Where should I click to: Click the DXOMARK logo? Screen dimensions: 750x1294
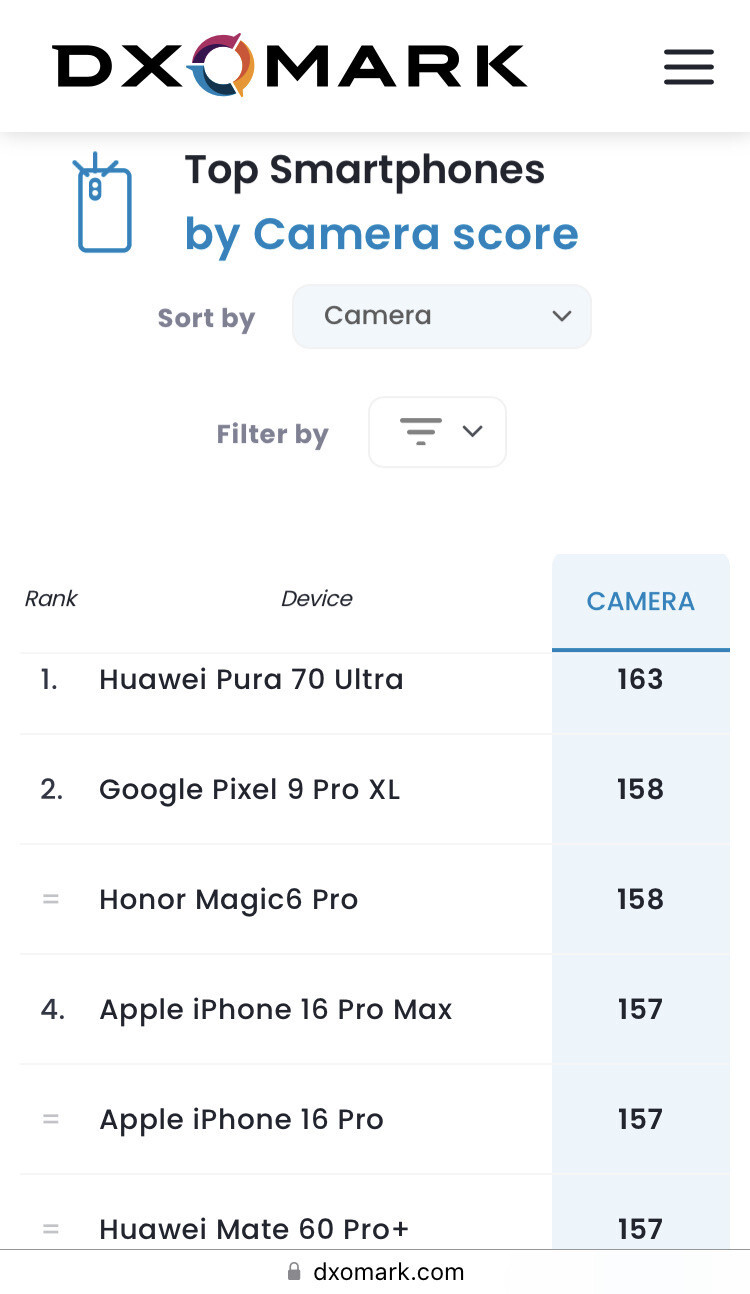pyautogui.click(x=289, y=66)
